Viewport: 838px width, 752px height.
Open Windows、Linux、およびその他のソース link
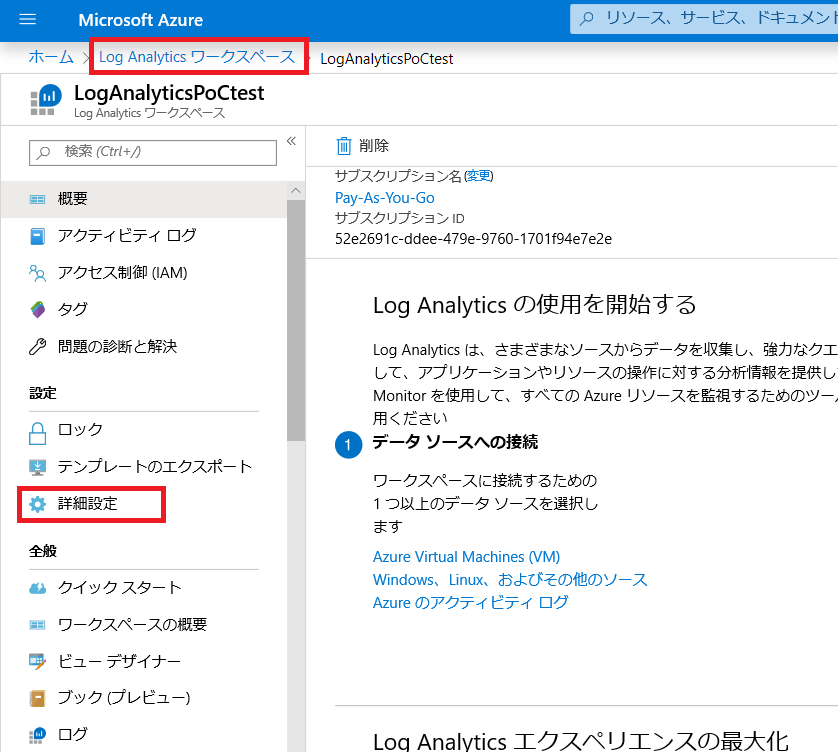(x=510, y=580)
